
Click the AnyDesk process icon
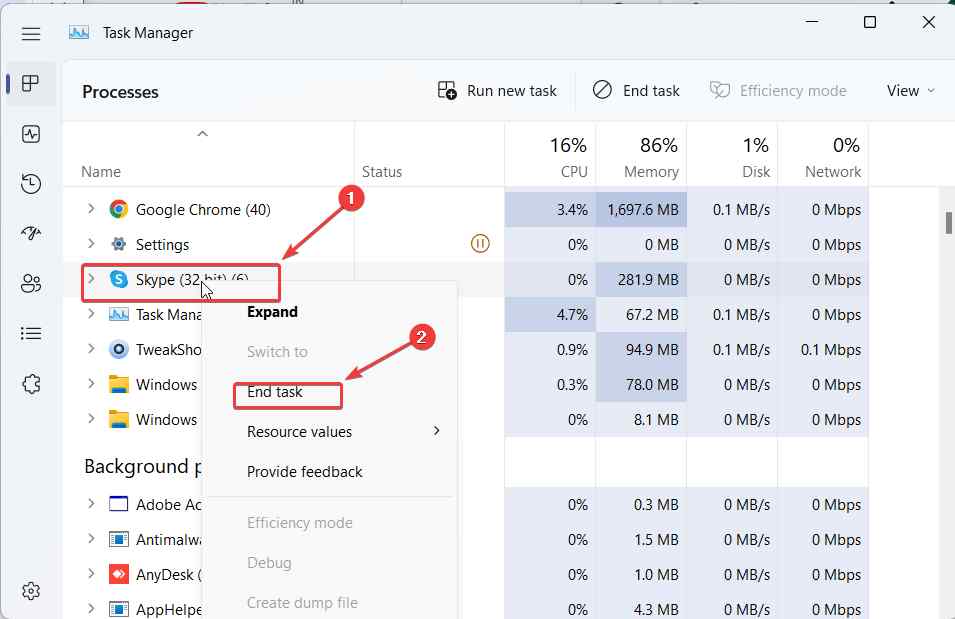[x=119, y=574]
